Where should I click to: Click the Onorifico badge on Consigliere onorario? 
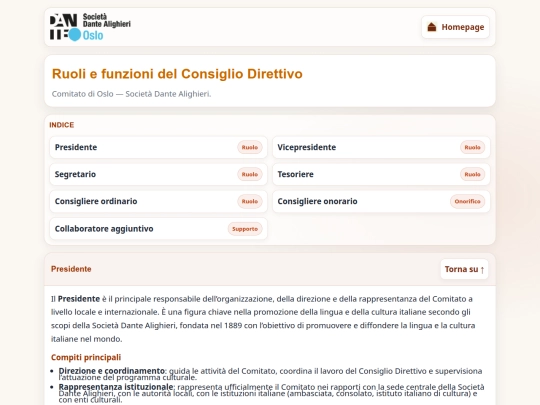pyautogui.click(x=467, y=201)
